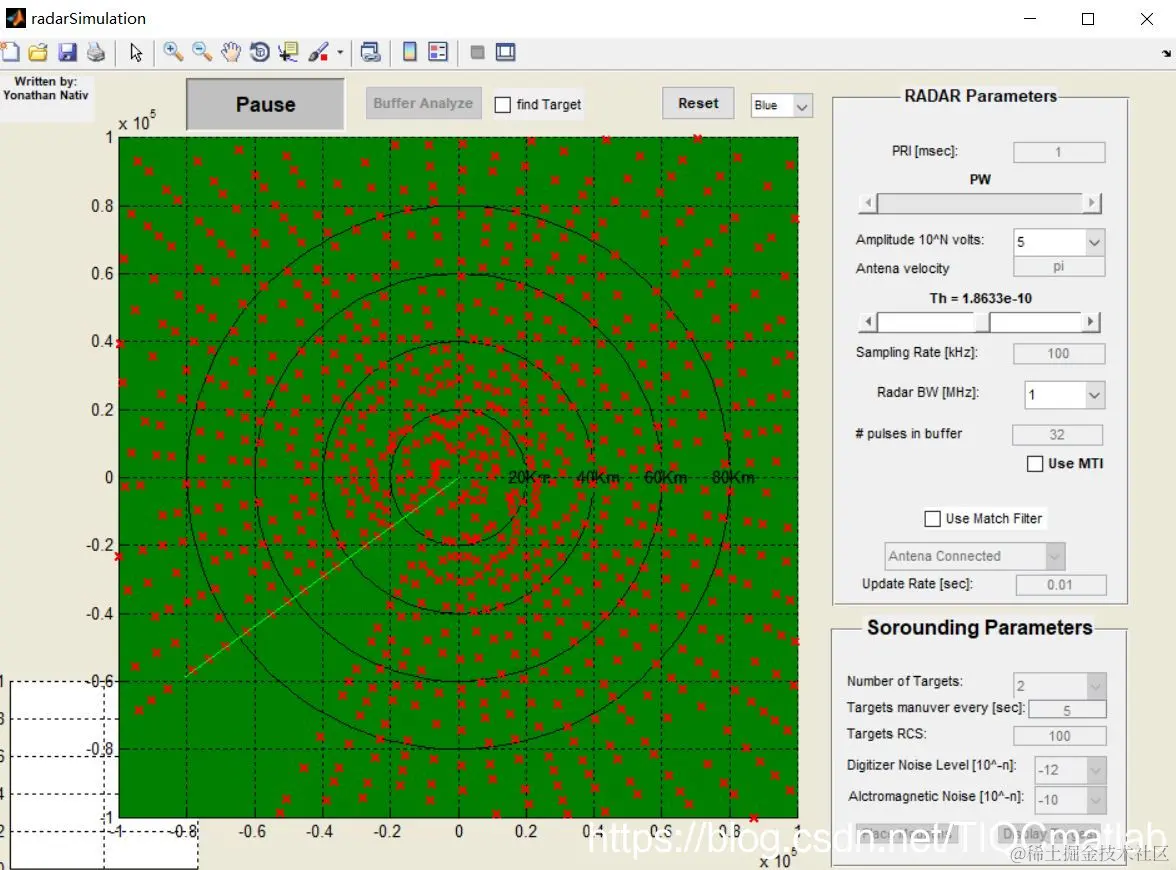Click the Show Plot Tools icon
1176x870 pixels.
506,52
